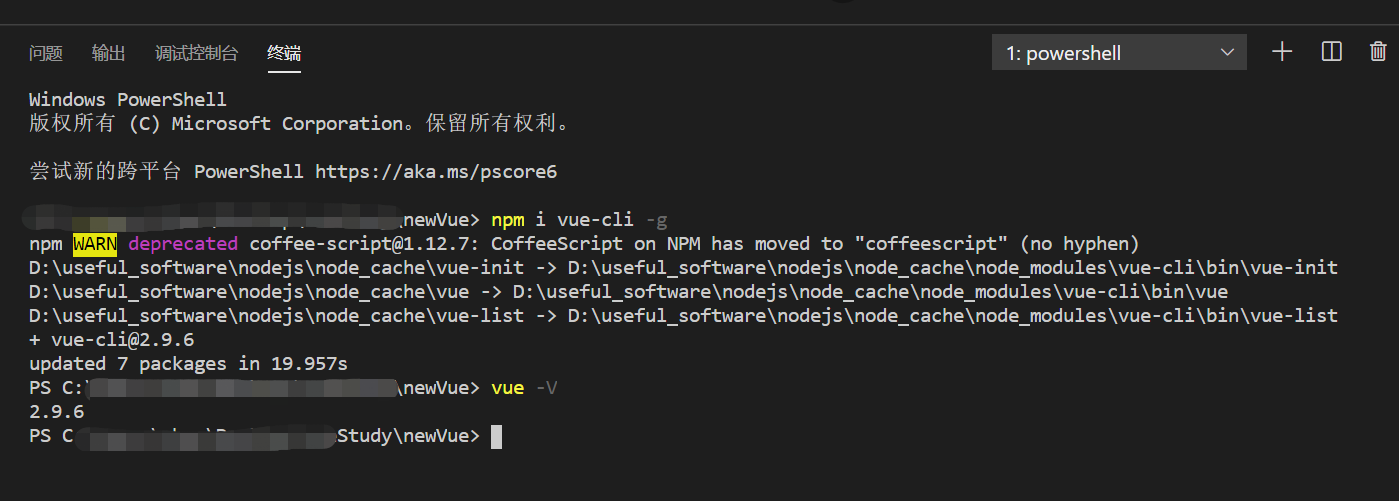
Task: Switch to the 输出 (Output) tab
Action: point(108,54)
